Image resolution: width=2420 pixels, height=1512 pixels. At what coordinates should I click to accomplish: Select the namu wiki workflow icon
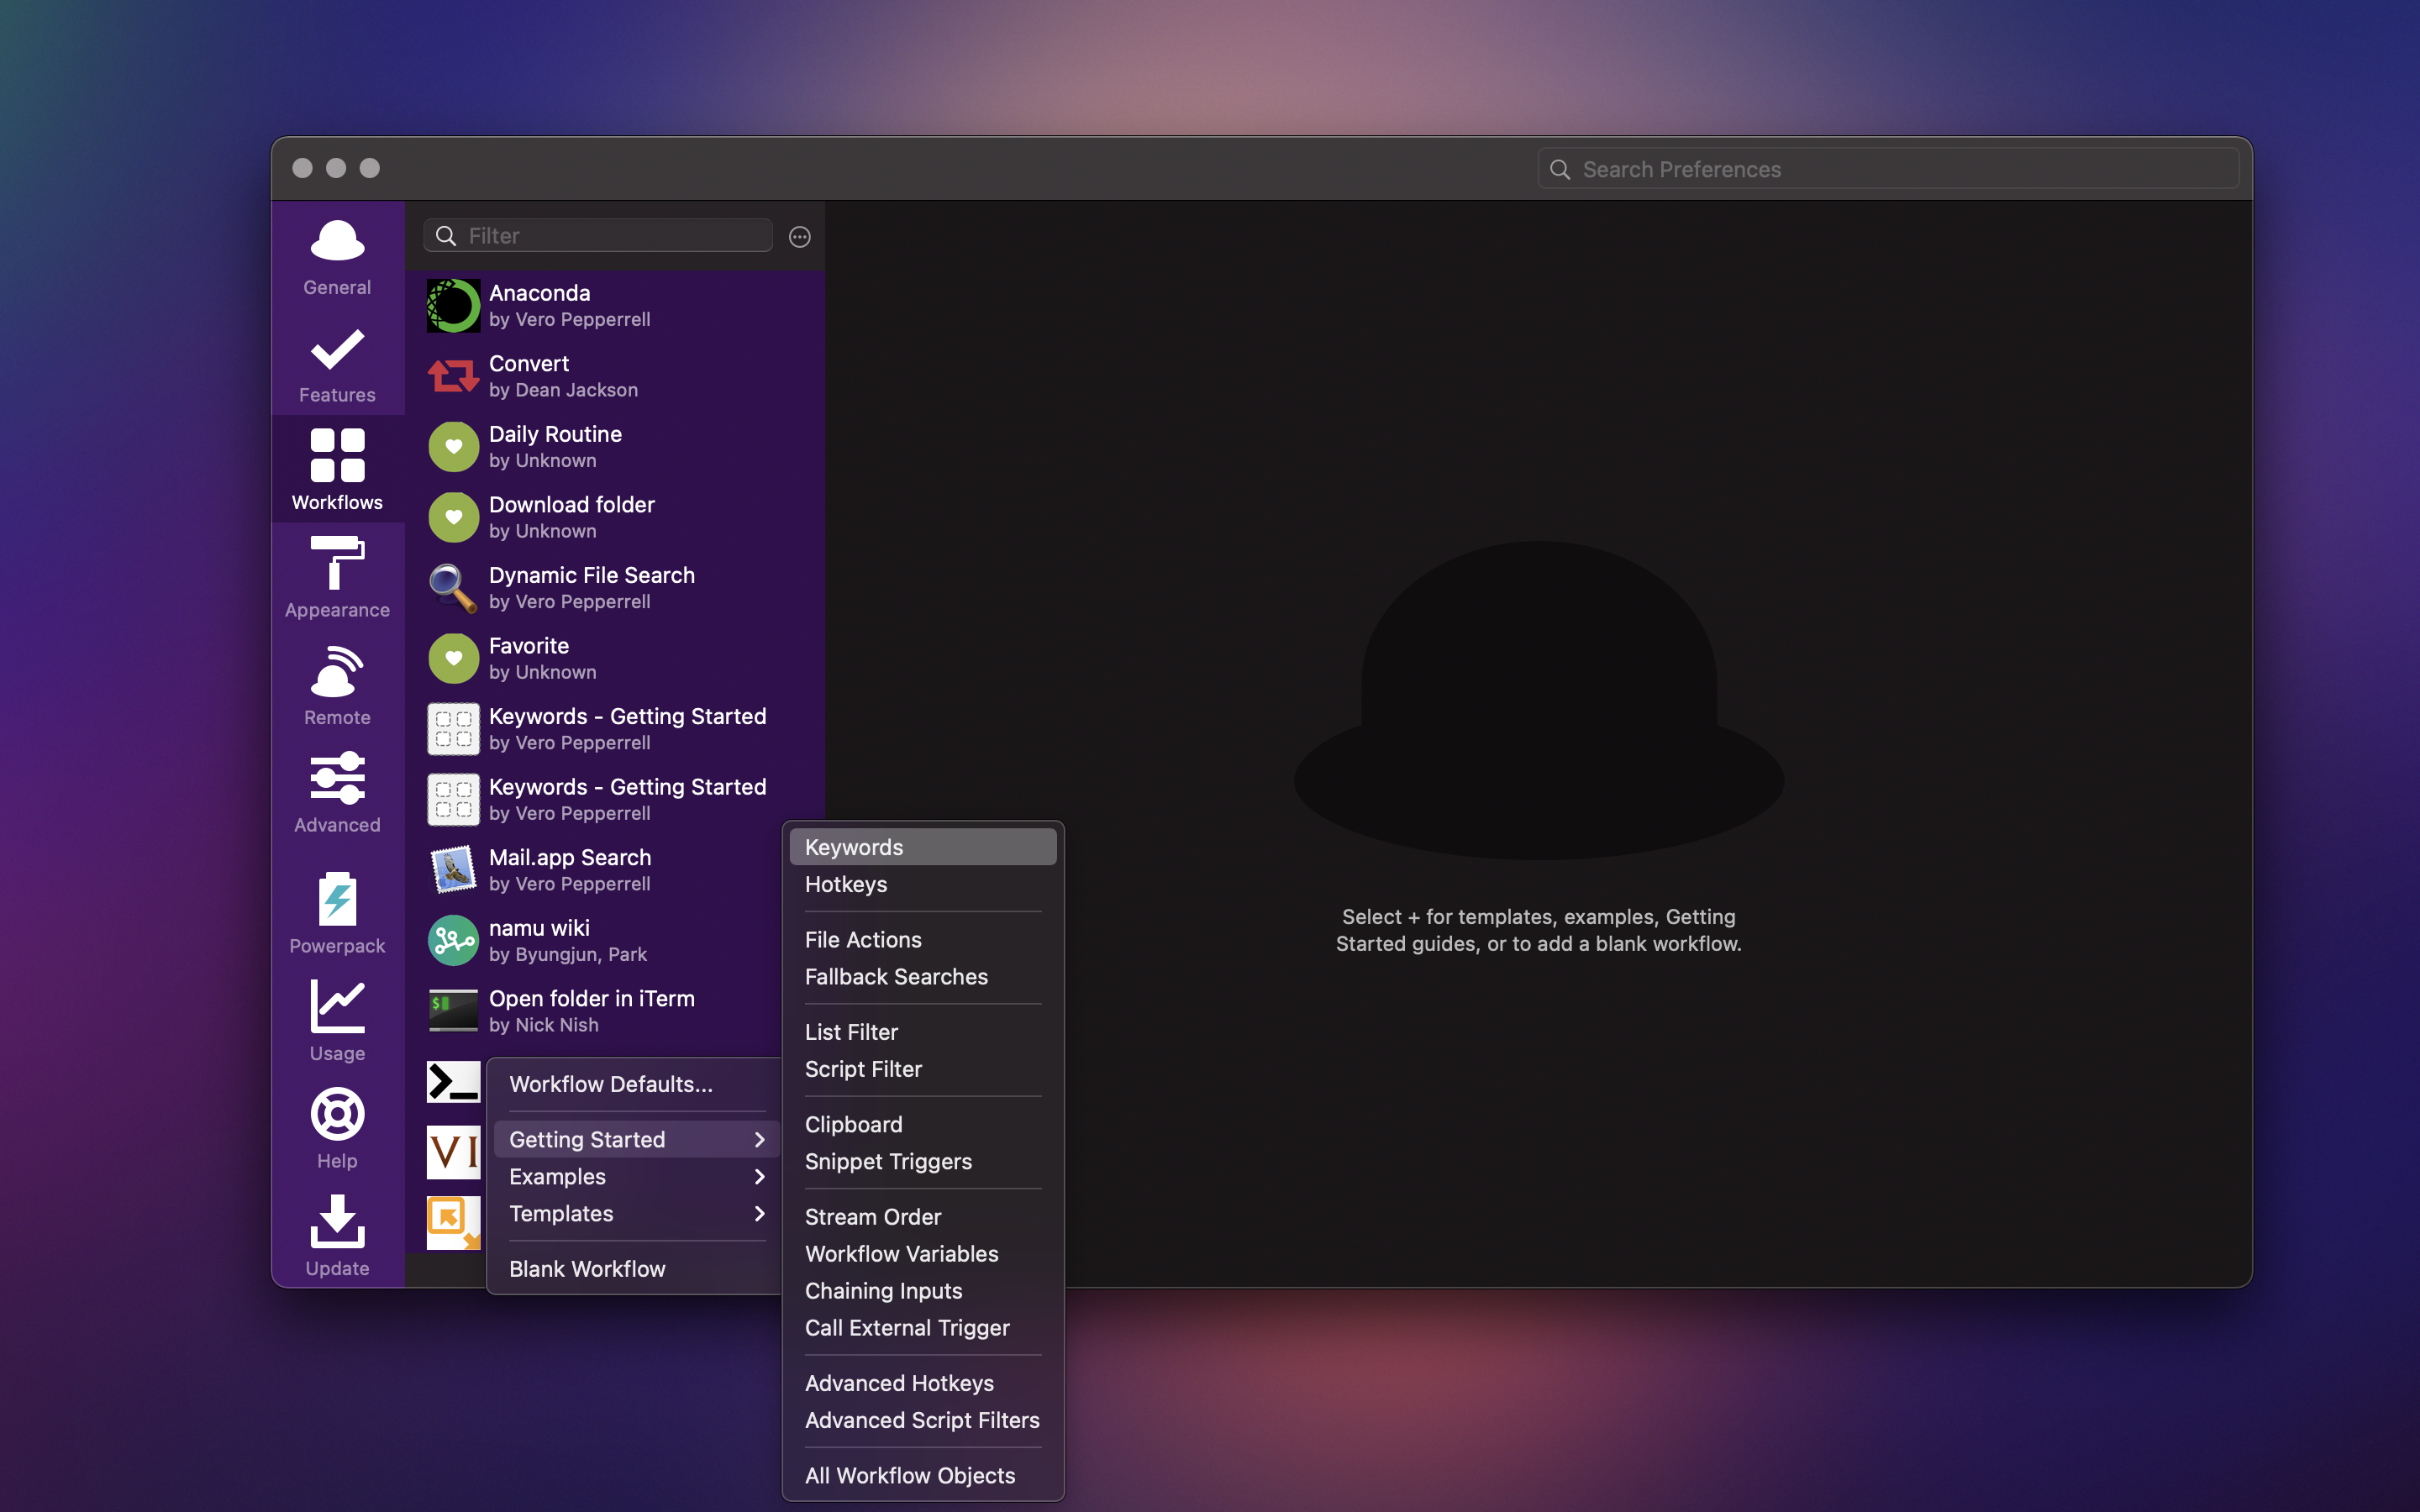tap(453, 941)
